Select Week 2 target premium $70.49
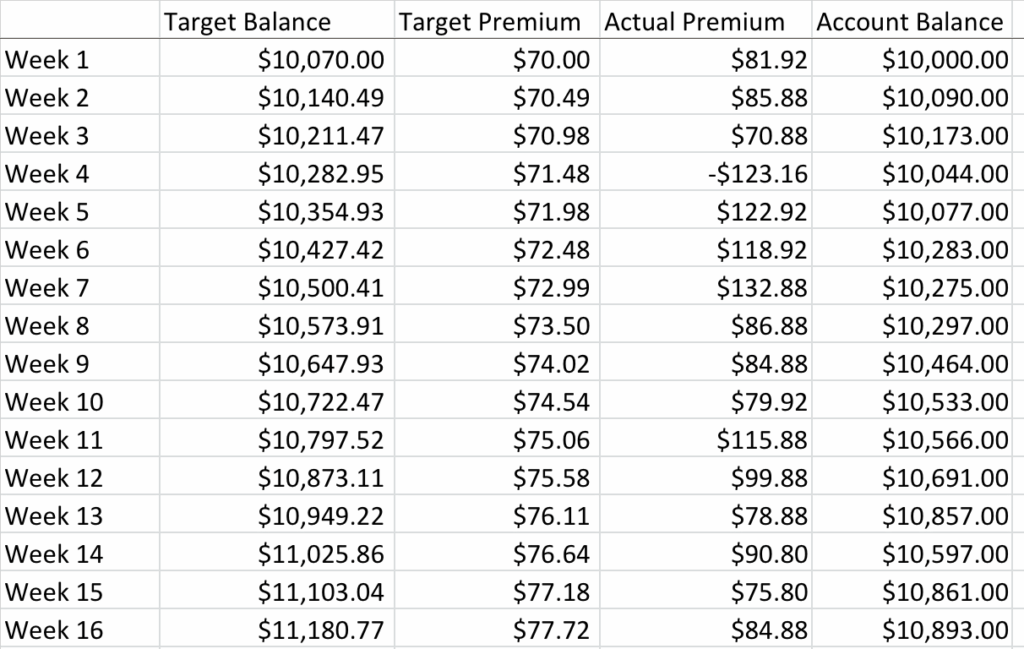Screen dimensions: 1024x649 pyautogui.click(x=551, y=98)
